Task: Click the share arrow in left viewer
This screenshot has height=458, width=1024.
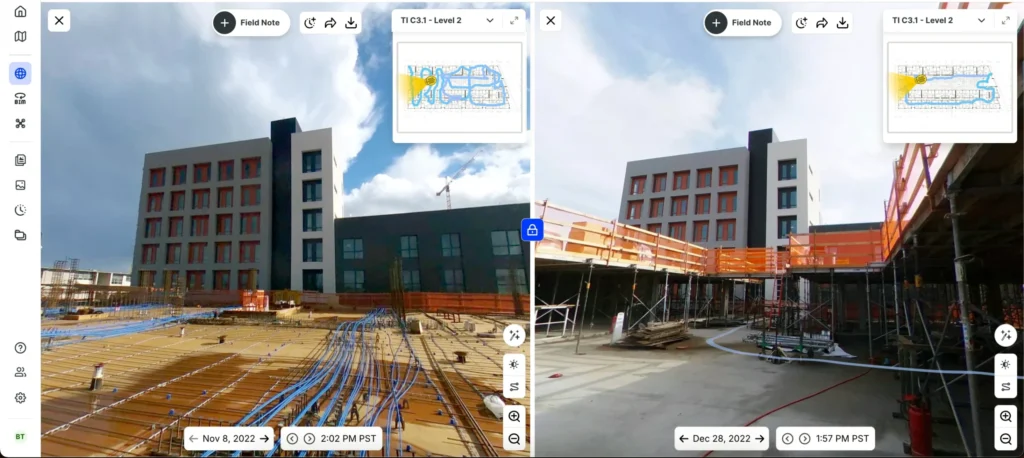Action: pyautogui.click(x=330, y=23)
